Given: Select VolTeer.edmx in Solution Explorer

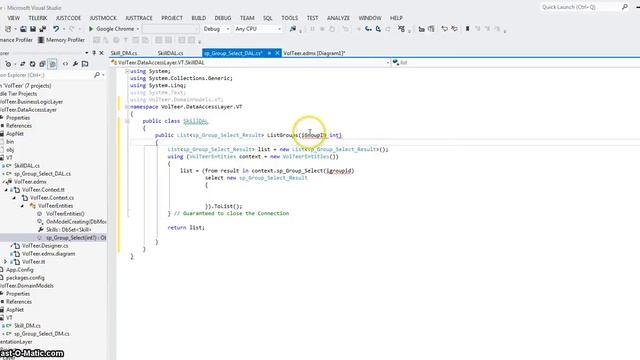Looking at the screenshot, I should point(30,182).
